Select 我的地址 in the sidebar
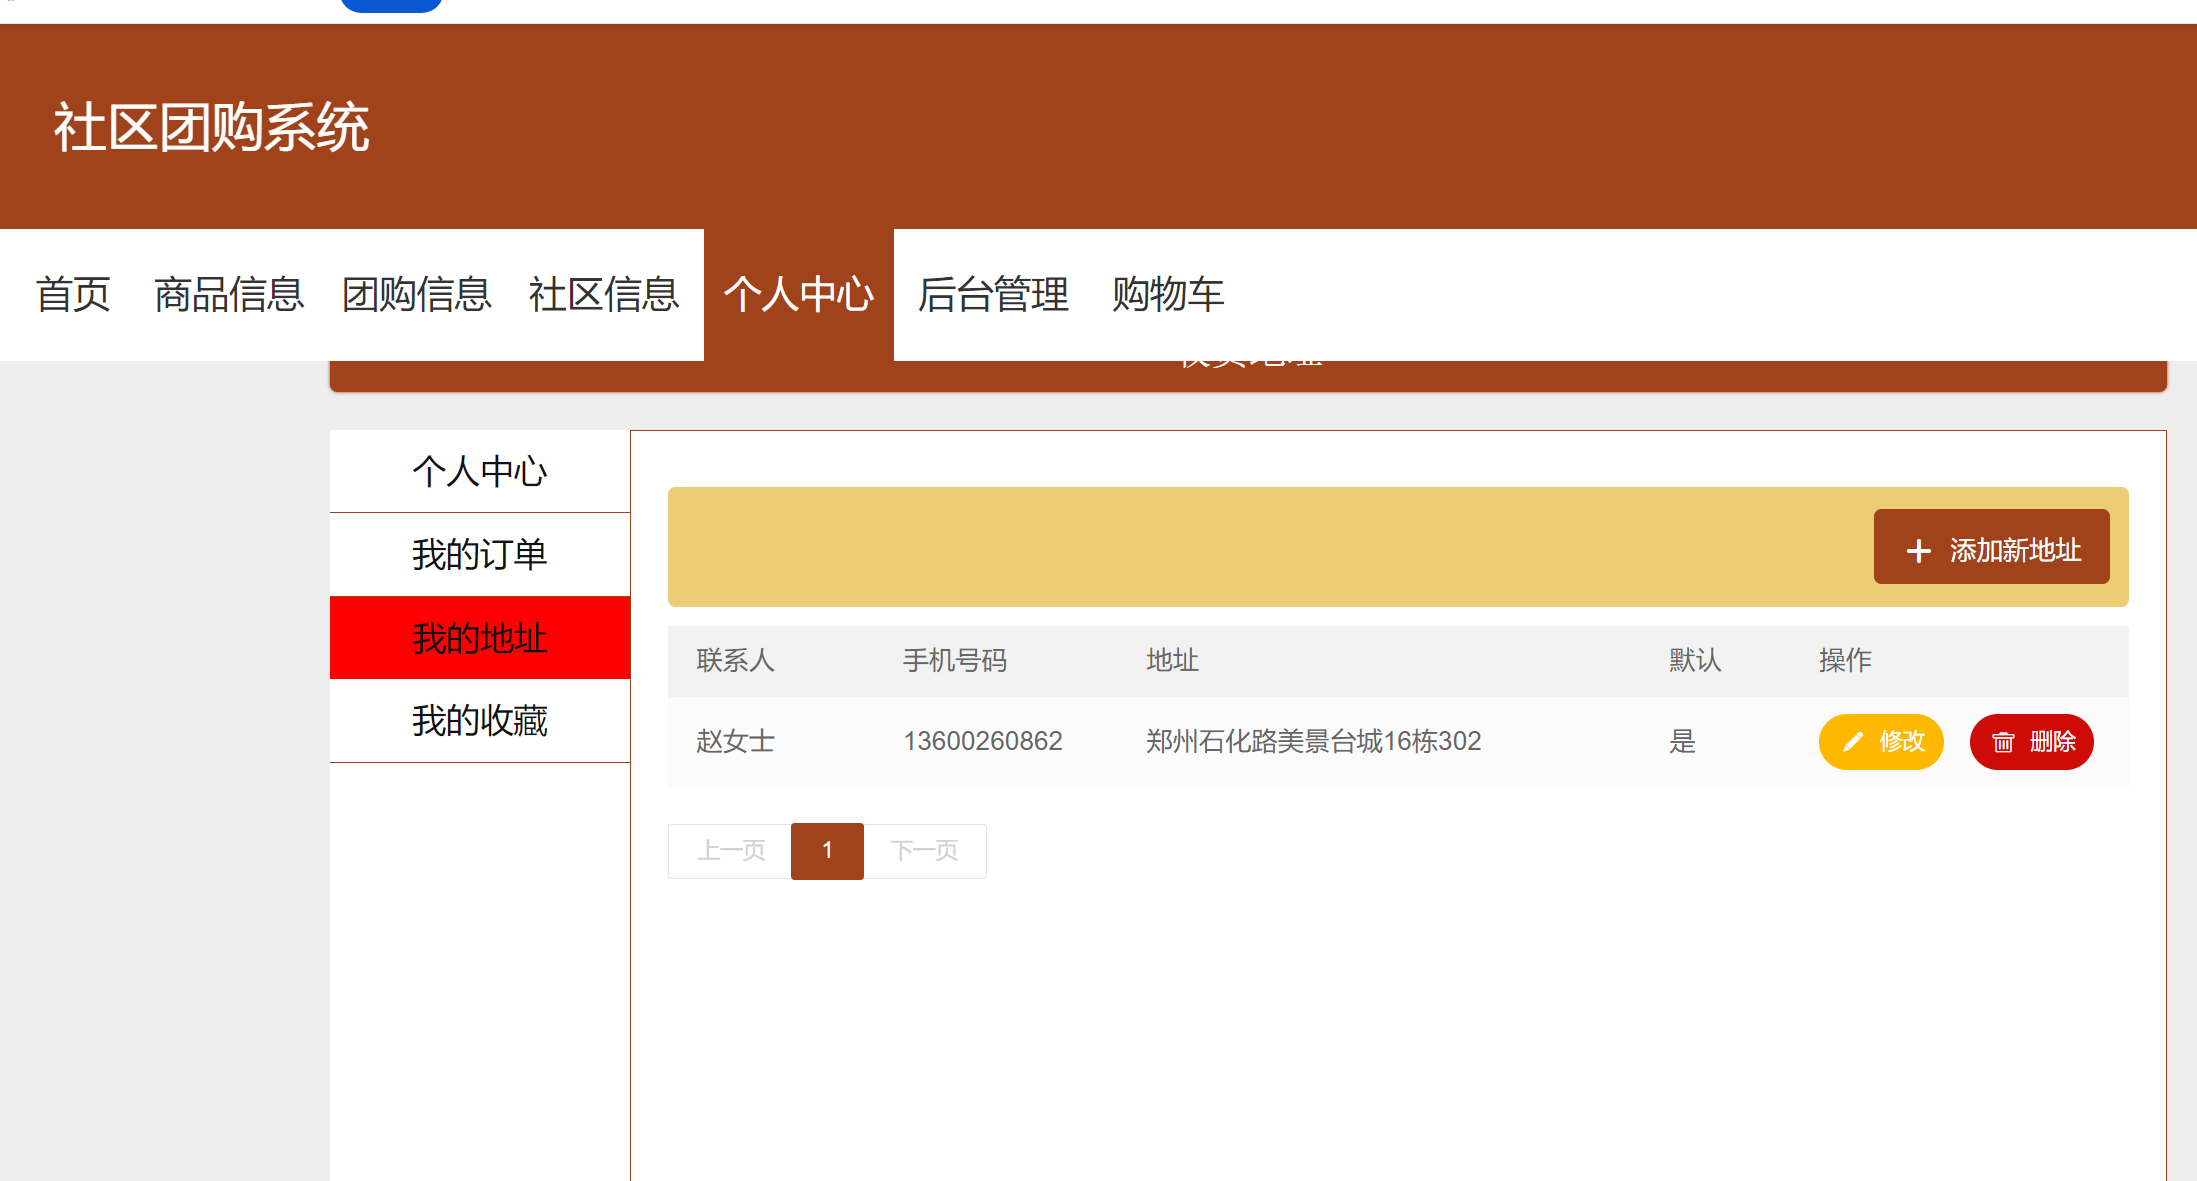 480,638
